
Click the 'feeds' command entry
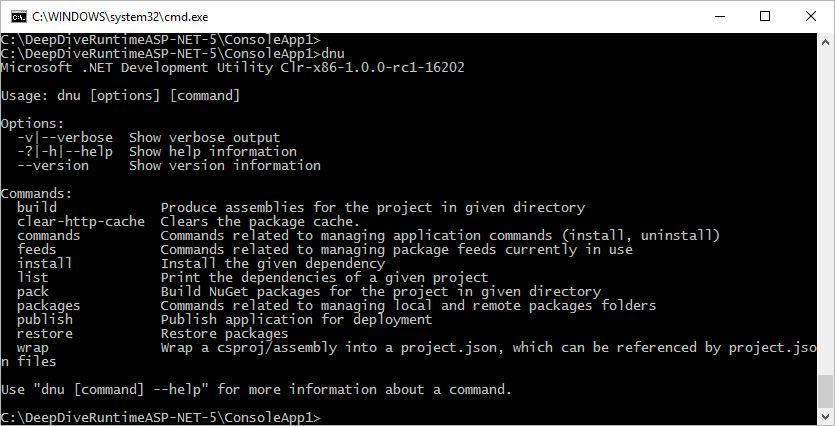pyautogui.click(x=37, y=250)
